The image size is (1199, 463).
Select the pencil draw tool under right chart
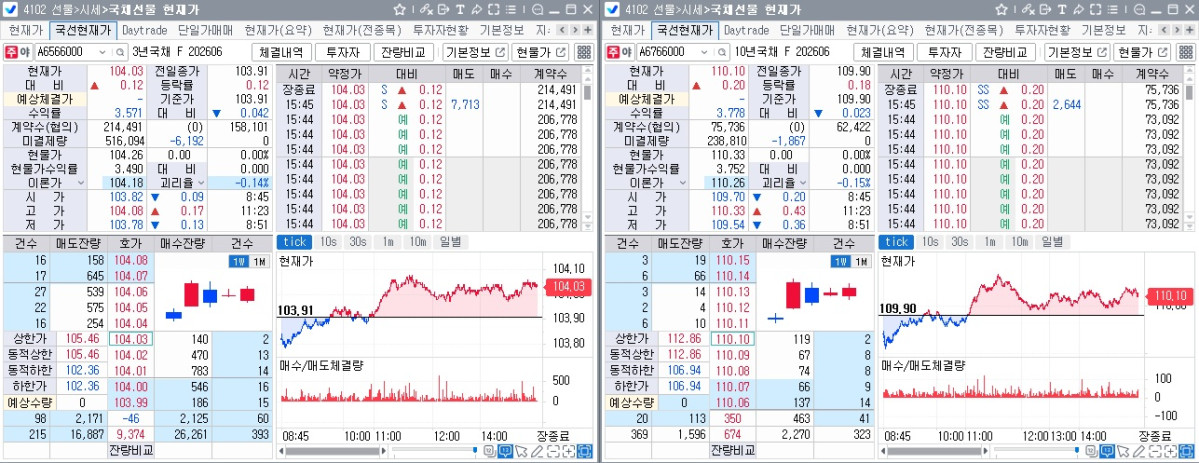tap(1140, 451)
